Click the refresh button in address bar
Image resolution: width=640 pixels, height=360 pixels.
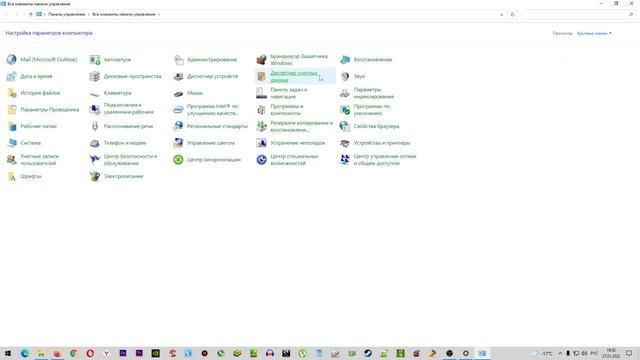click(x=513, y=14)
